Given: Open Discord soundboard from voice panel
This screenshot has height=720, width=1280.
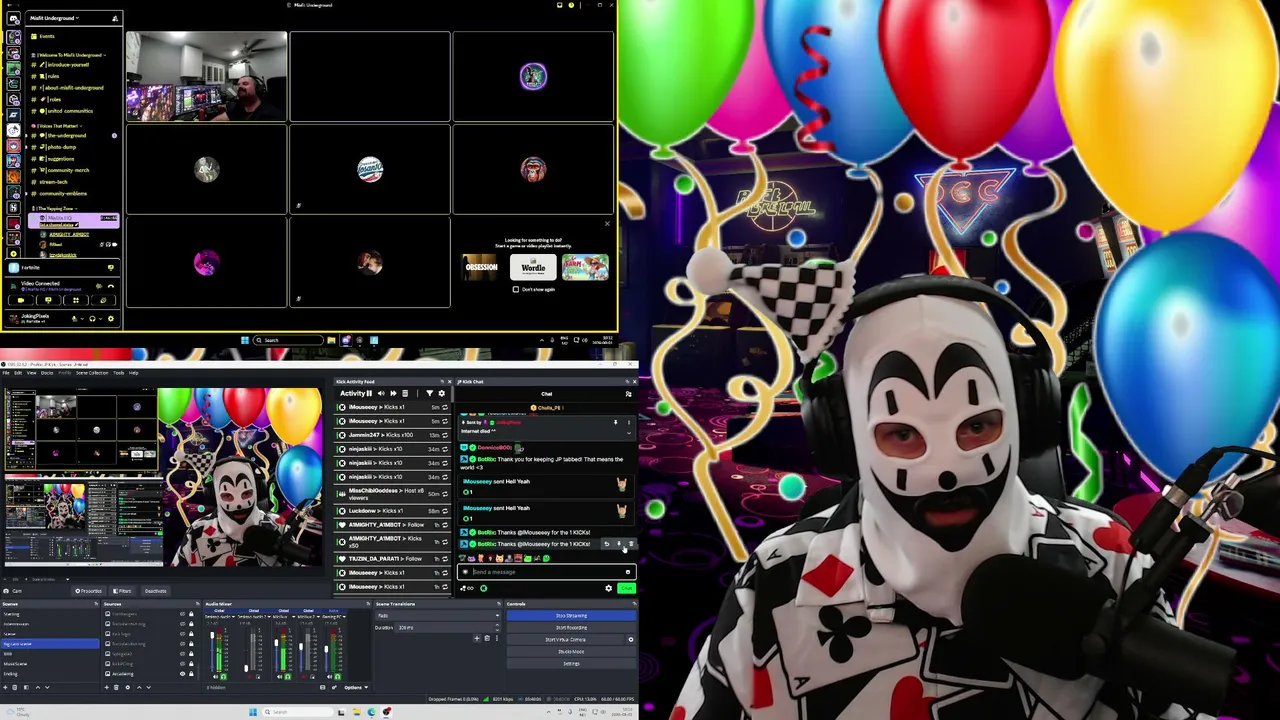Looking at the screenshot, I should click(x=103, y=300).
